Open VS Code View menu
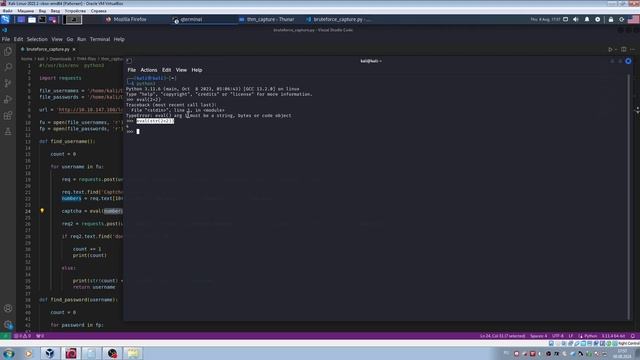This screenshot has width=640, height=360. [57, 39]
